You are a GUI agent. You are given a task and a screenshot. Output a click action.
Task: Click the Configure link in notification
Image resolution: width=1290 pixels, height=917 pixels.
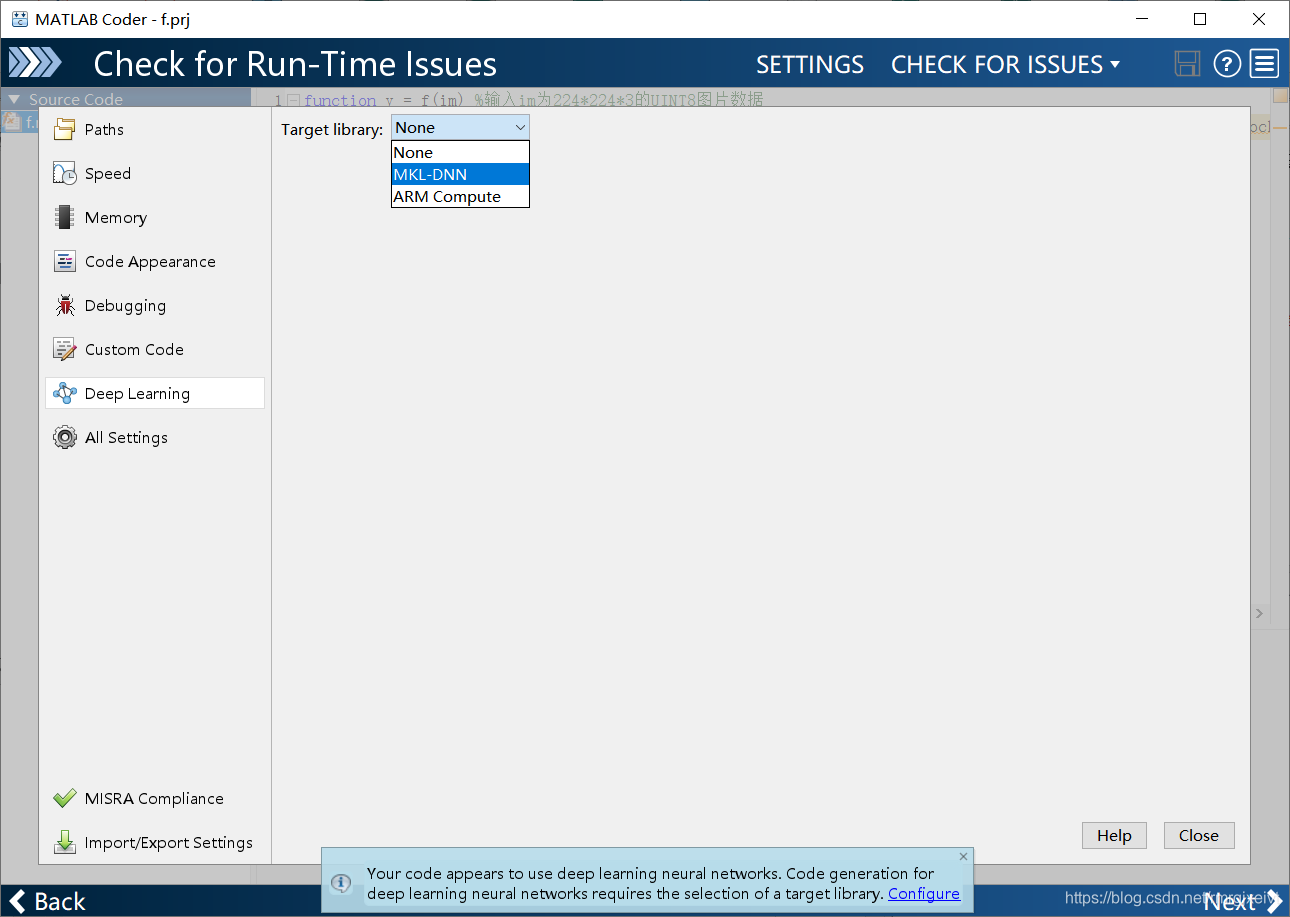coord(924,894)
